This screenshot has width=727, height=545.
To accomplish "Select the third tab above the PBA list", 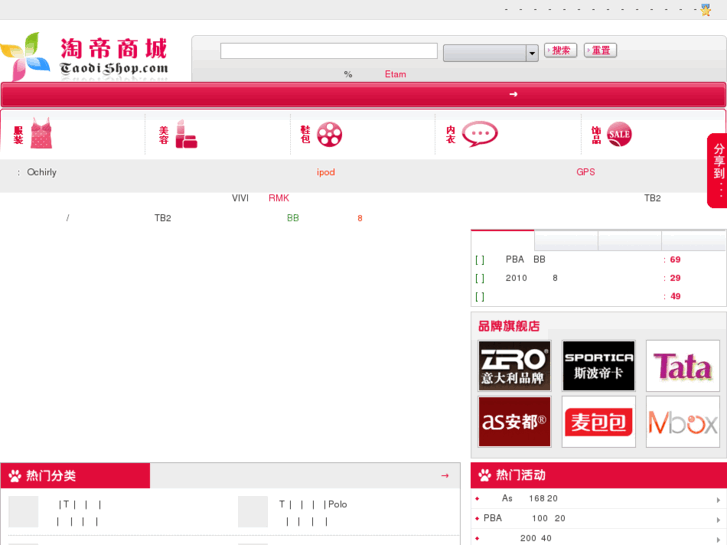I will coord(630,240).
